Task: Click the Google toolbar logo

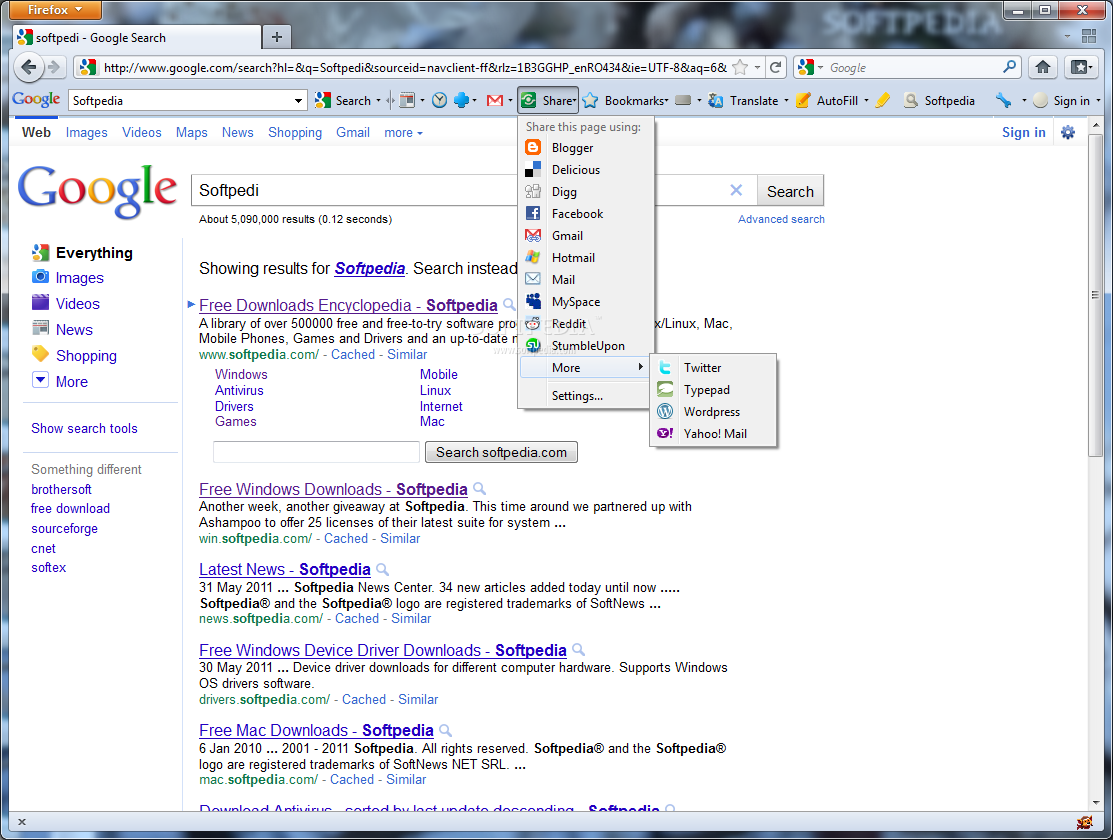Action: (36, 99)
